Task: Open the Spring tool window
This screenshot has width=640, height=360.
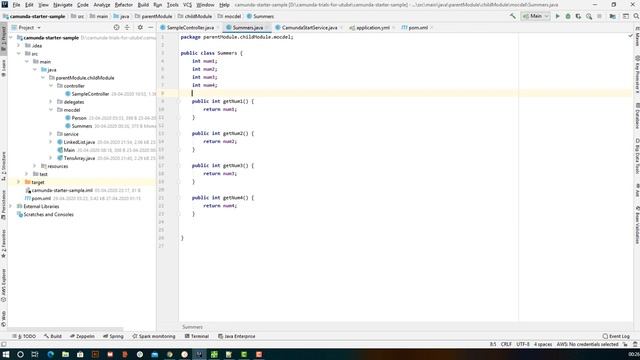Action: tap(113, 336)
